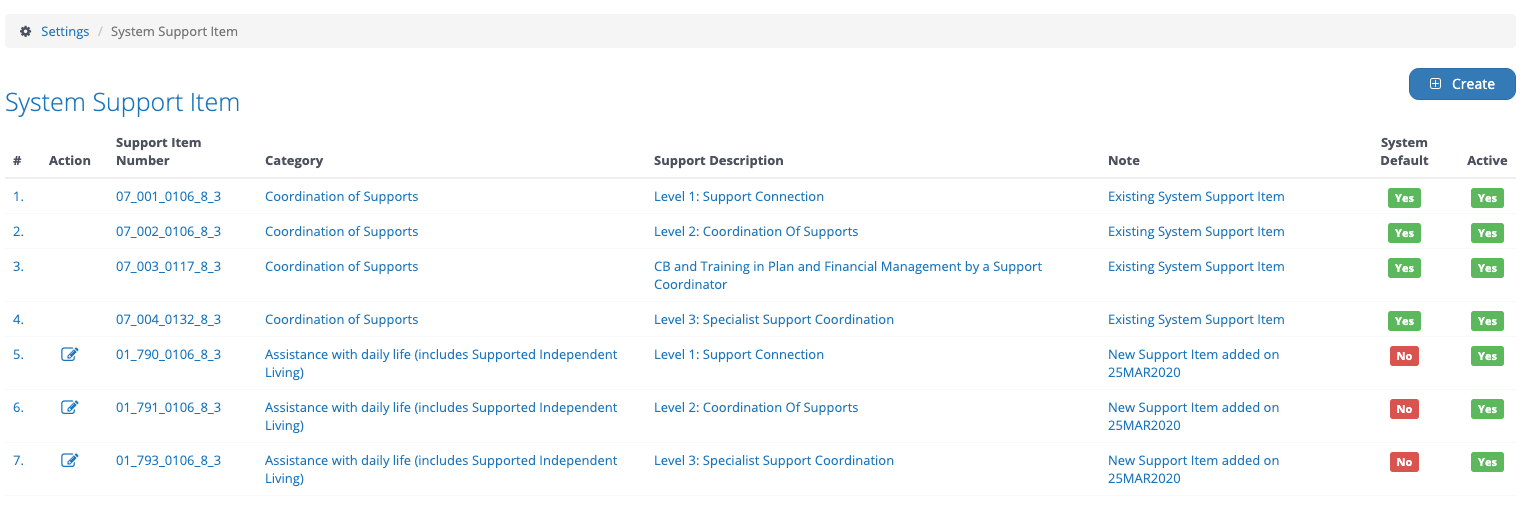
Task: Click the edit icon for item 01_791_0106_8_3
Action: click(x=69, y=407)
